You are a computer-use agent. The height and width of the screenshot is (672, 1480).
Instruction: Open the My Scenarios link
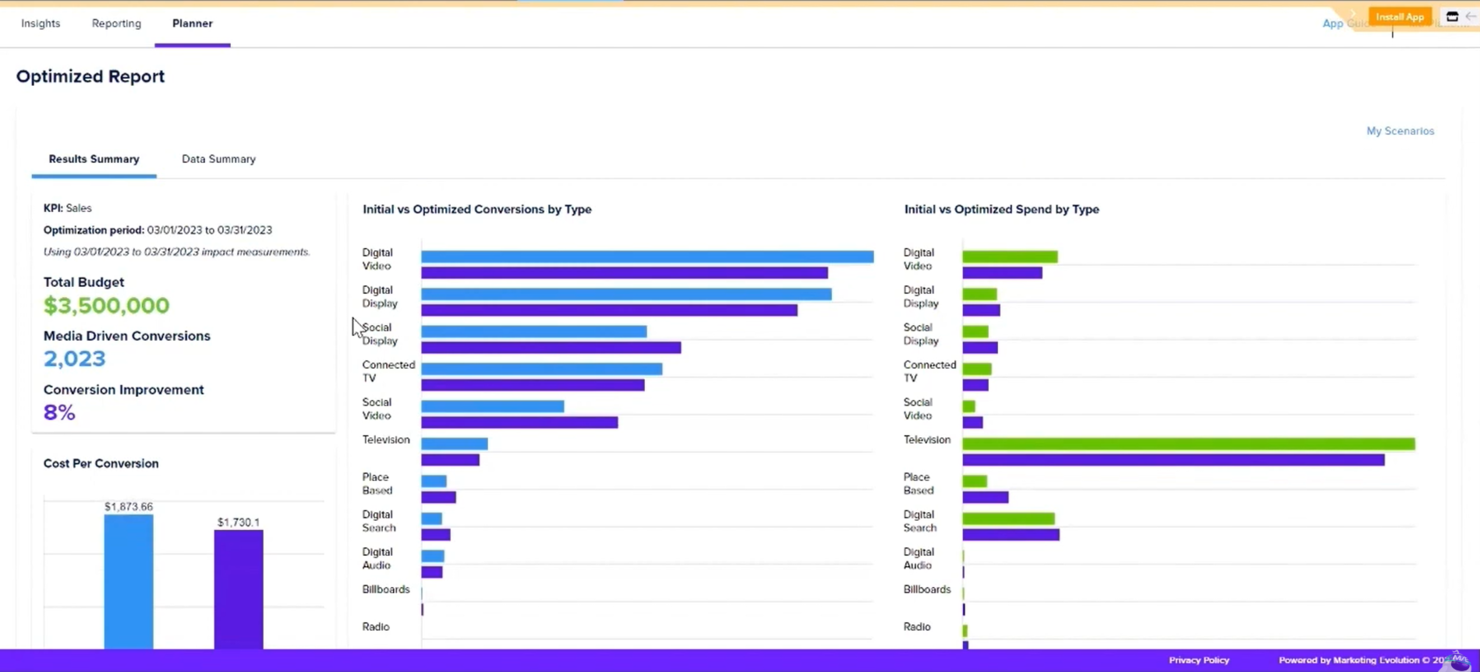click(x=1399, y=131)
